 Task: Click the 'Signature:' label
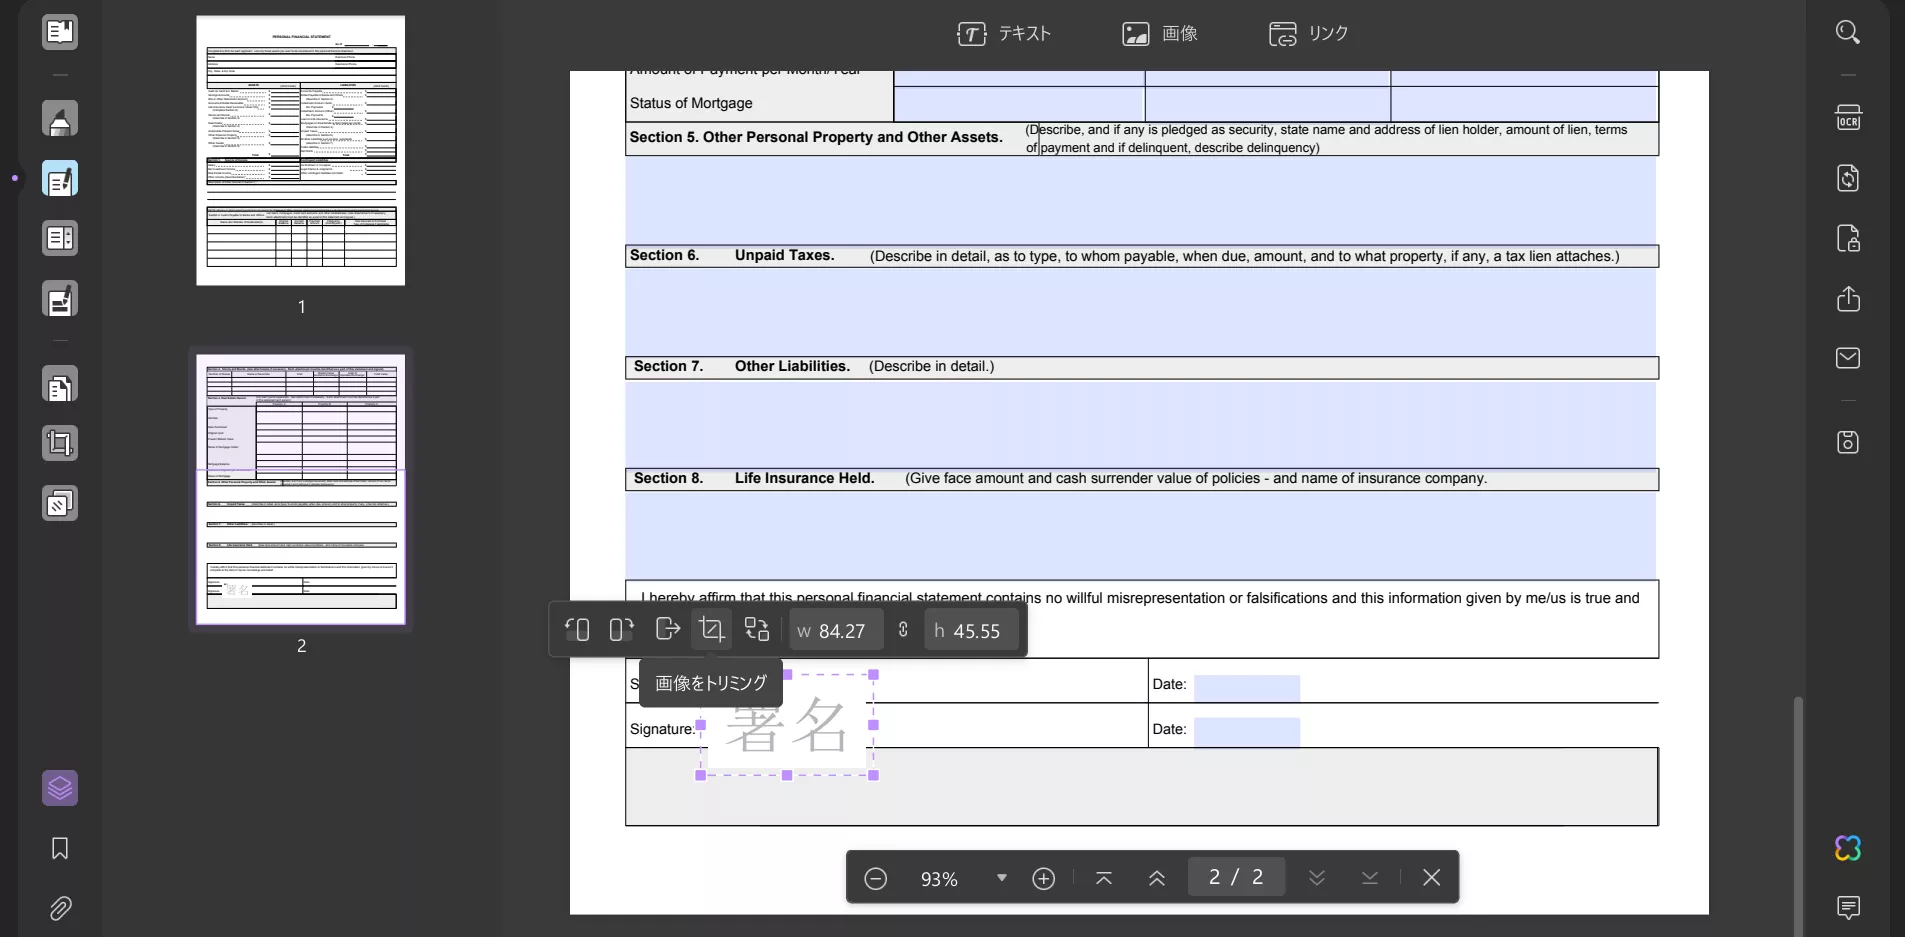click(x=662, y=729)
